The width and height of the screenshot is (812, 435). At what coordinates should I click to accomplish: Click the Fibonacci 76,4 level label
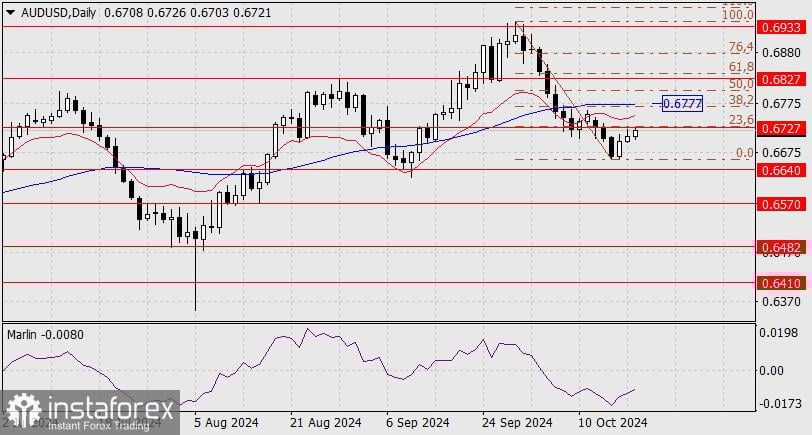741,47
